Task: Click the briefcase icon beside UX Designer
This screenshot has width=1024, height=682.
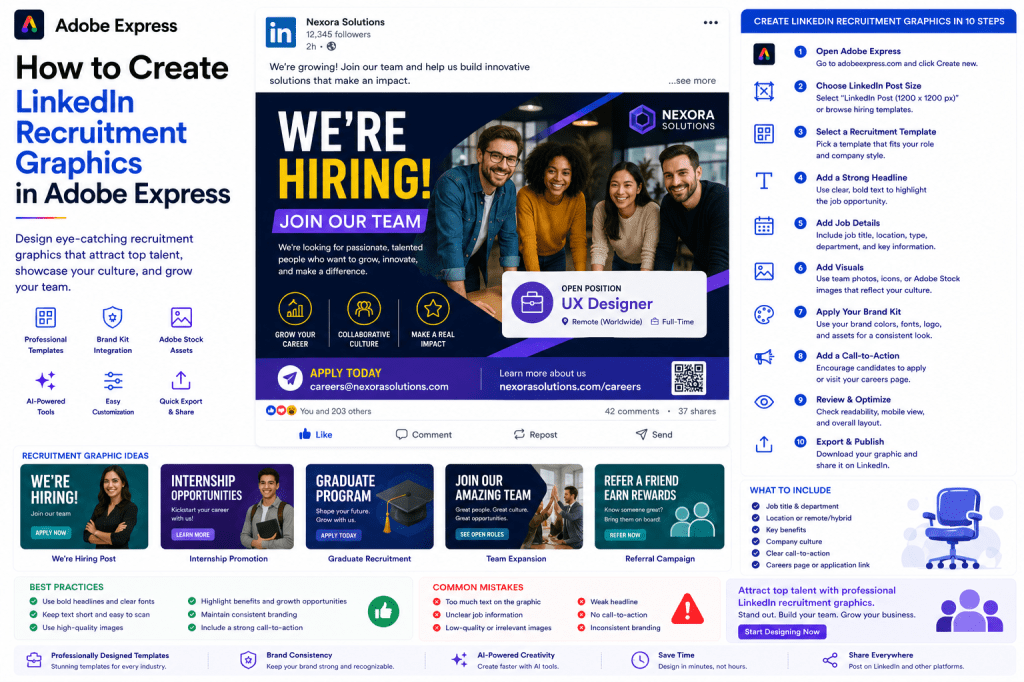Action: [532, 302]
